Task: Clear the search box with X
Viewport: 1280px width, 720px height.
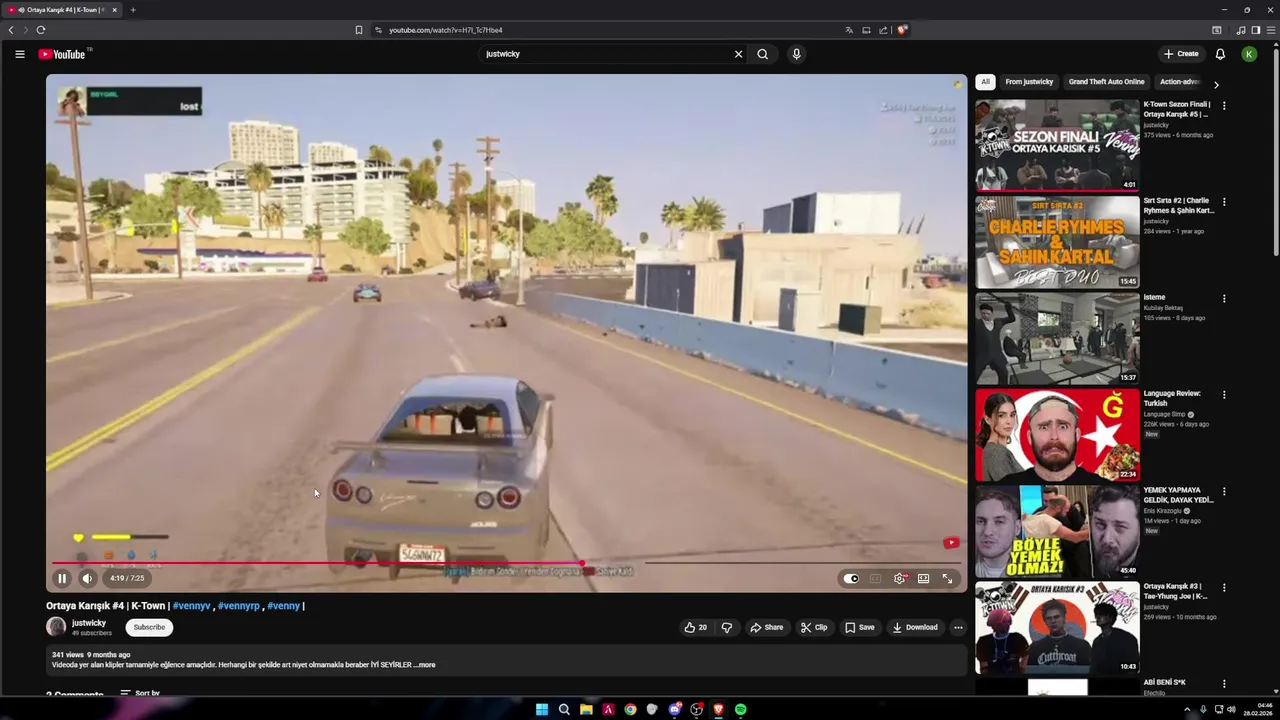Action: [x=738, y=54]
